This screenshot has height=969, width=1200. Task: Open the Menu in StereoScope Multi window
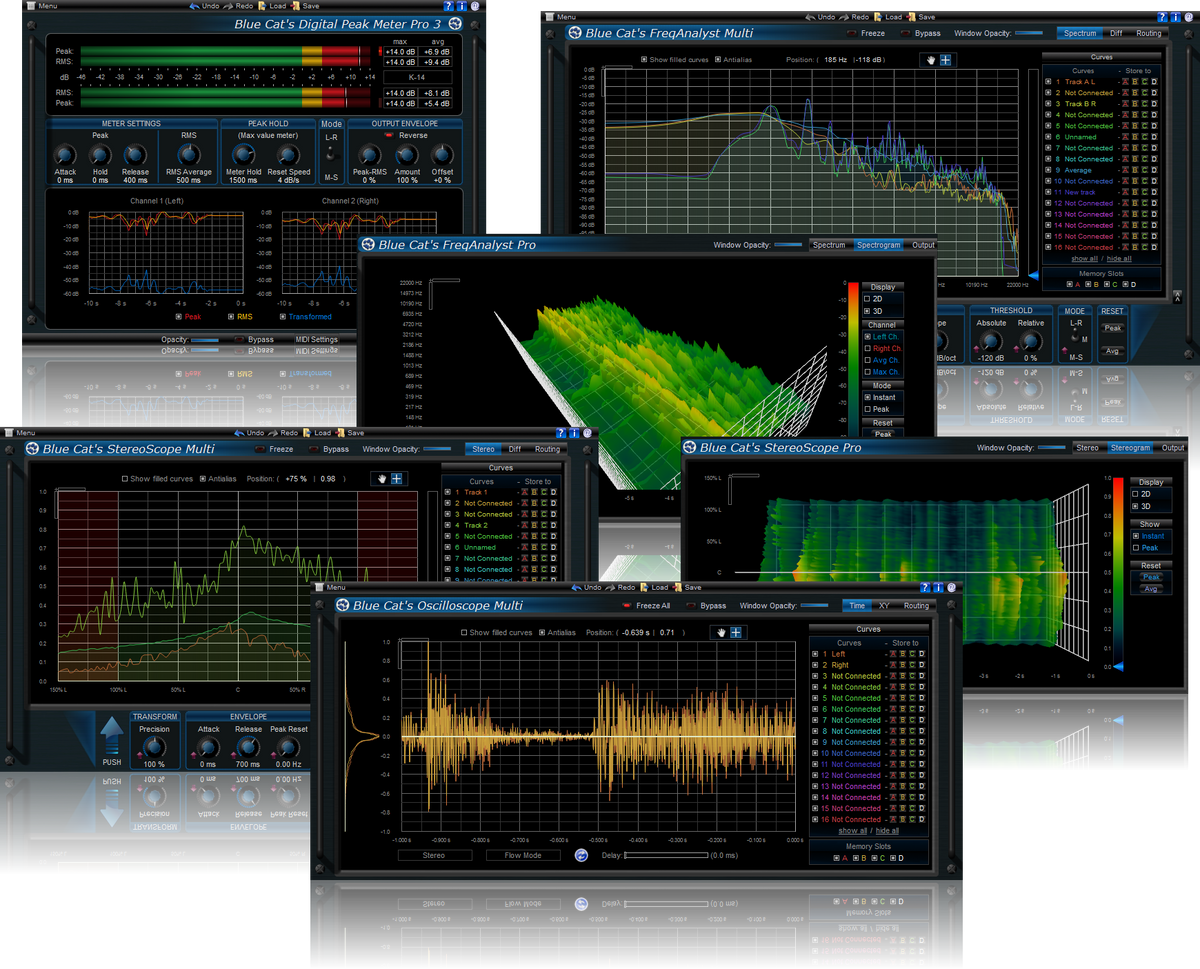pyautogui.click(x=20, y=433)
